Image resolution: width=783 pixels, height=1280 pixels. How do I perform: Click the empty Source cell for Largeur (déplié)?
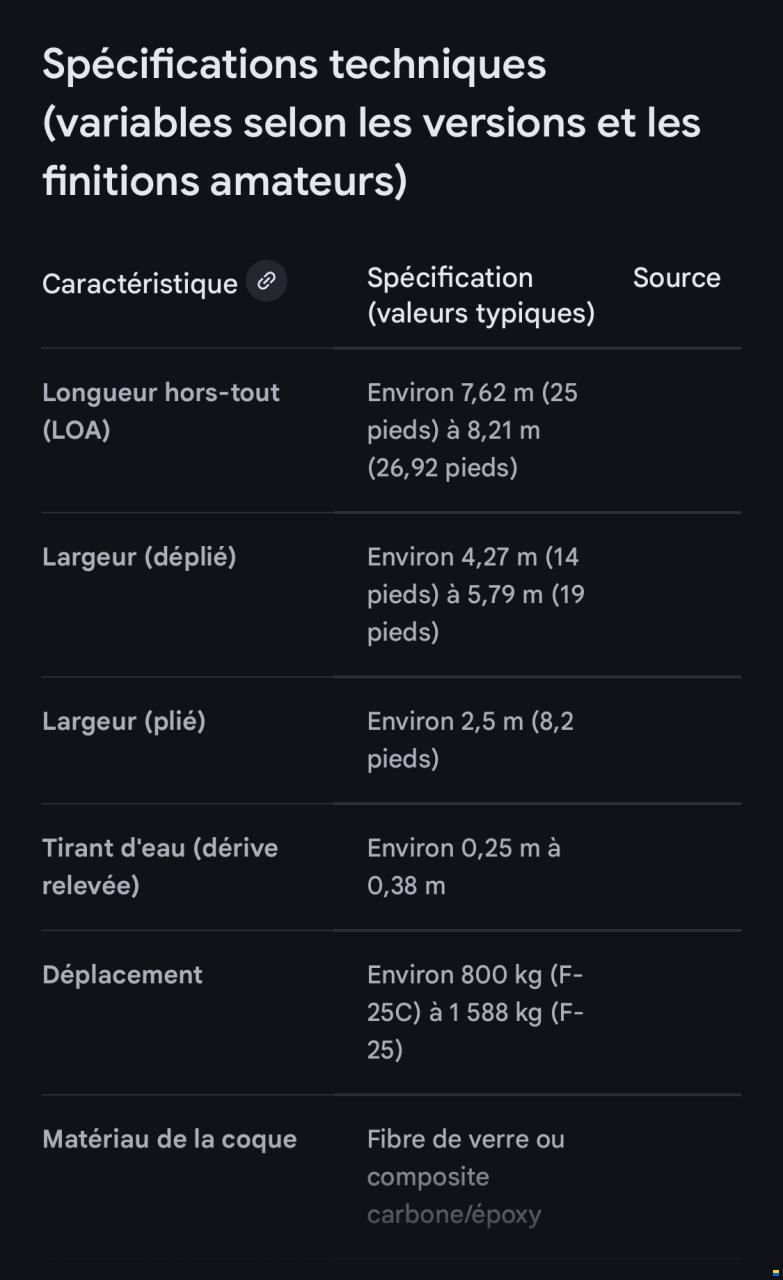point(676,594)
